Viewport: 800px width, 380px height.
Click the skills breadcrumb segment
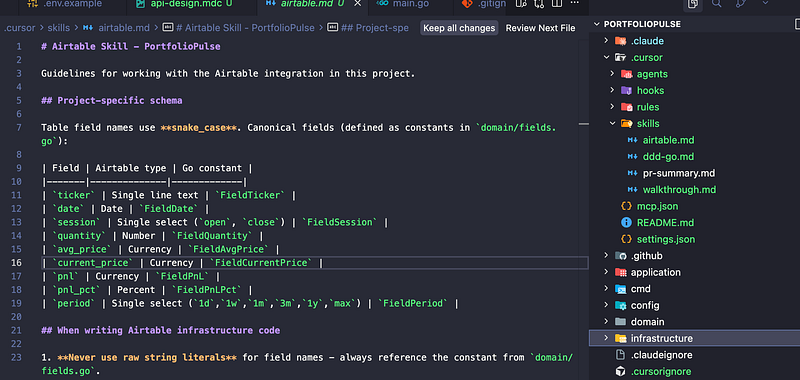point(60,28)
